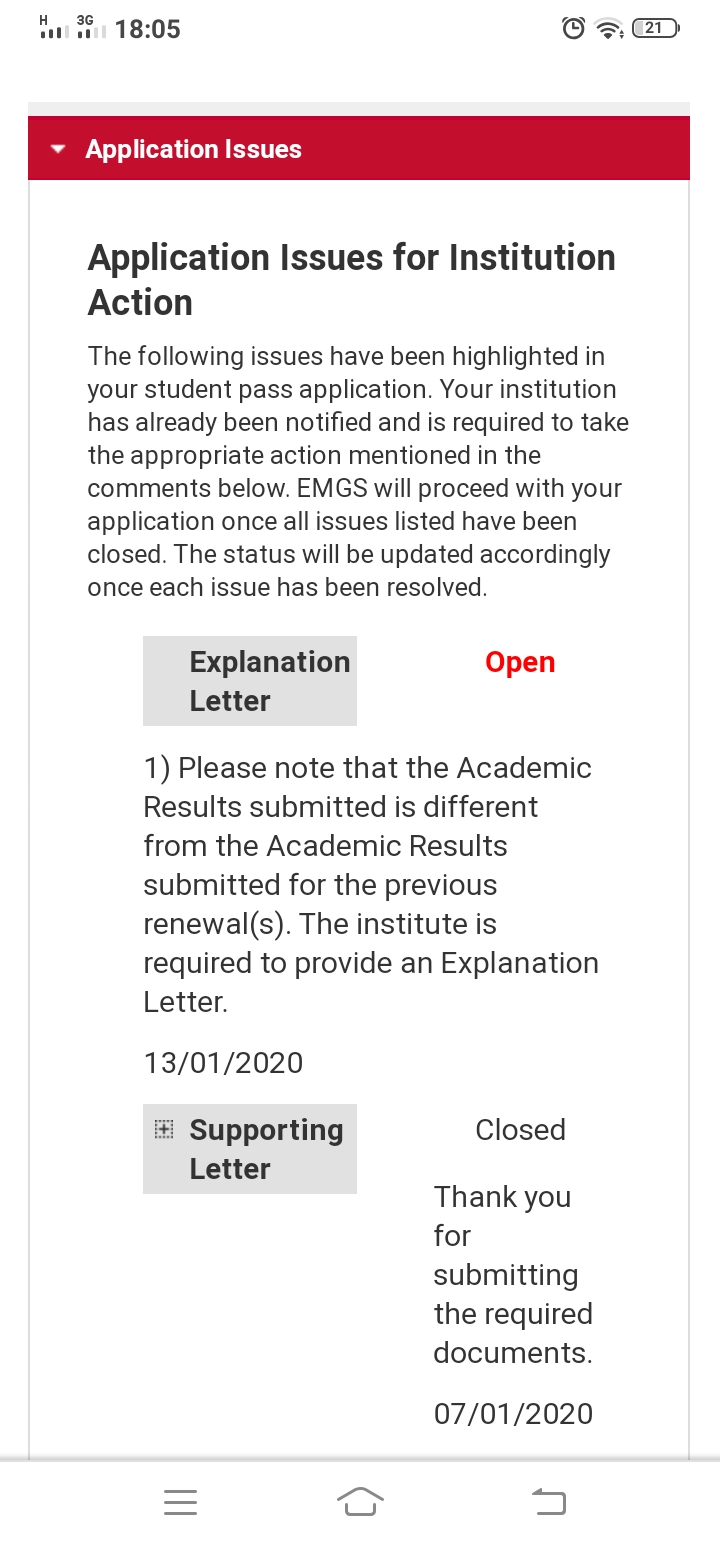This screenshot has width=720, height=1544.
Task: Tap the alarm clock status icon
Action: click(573, 29)
